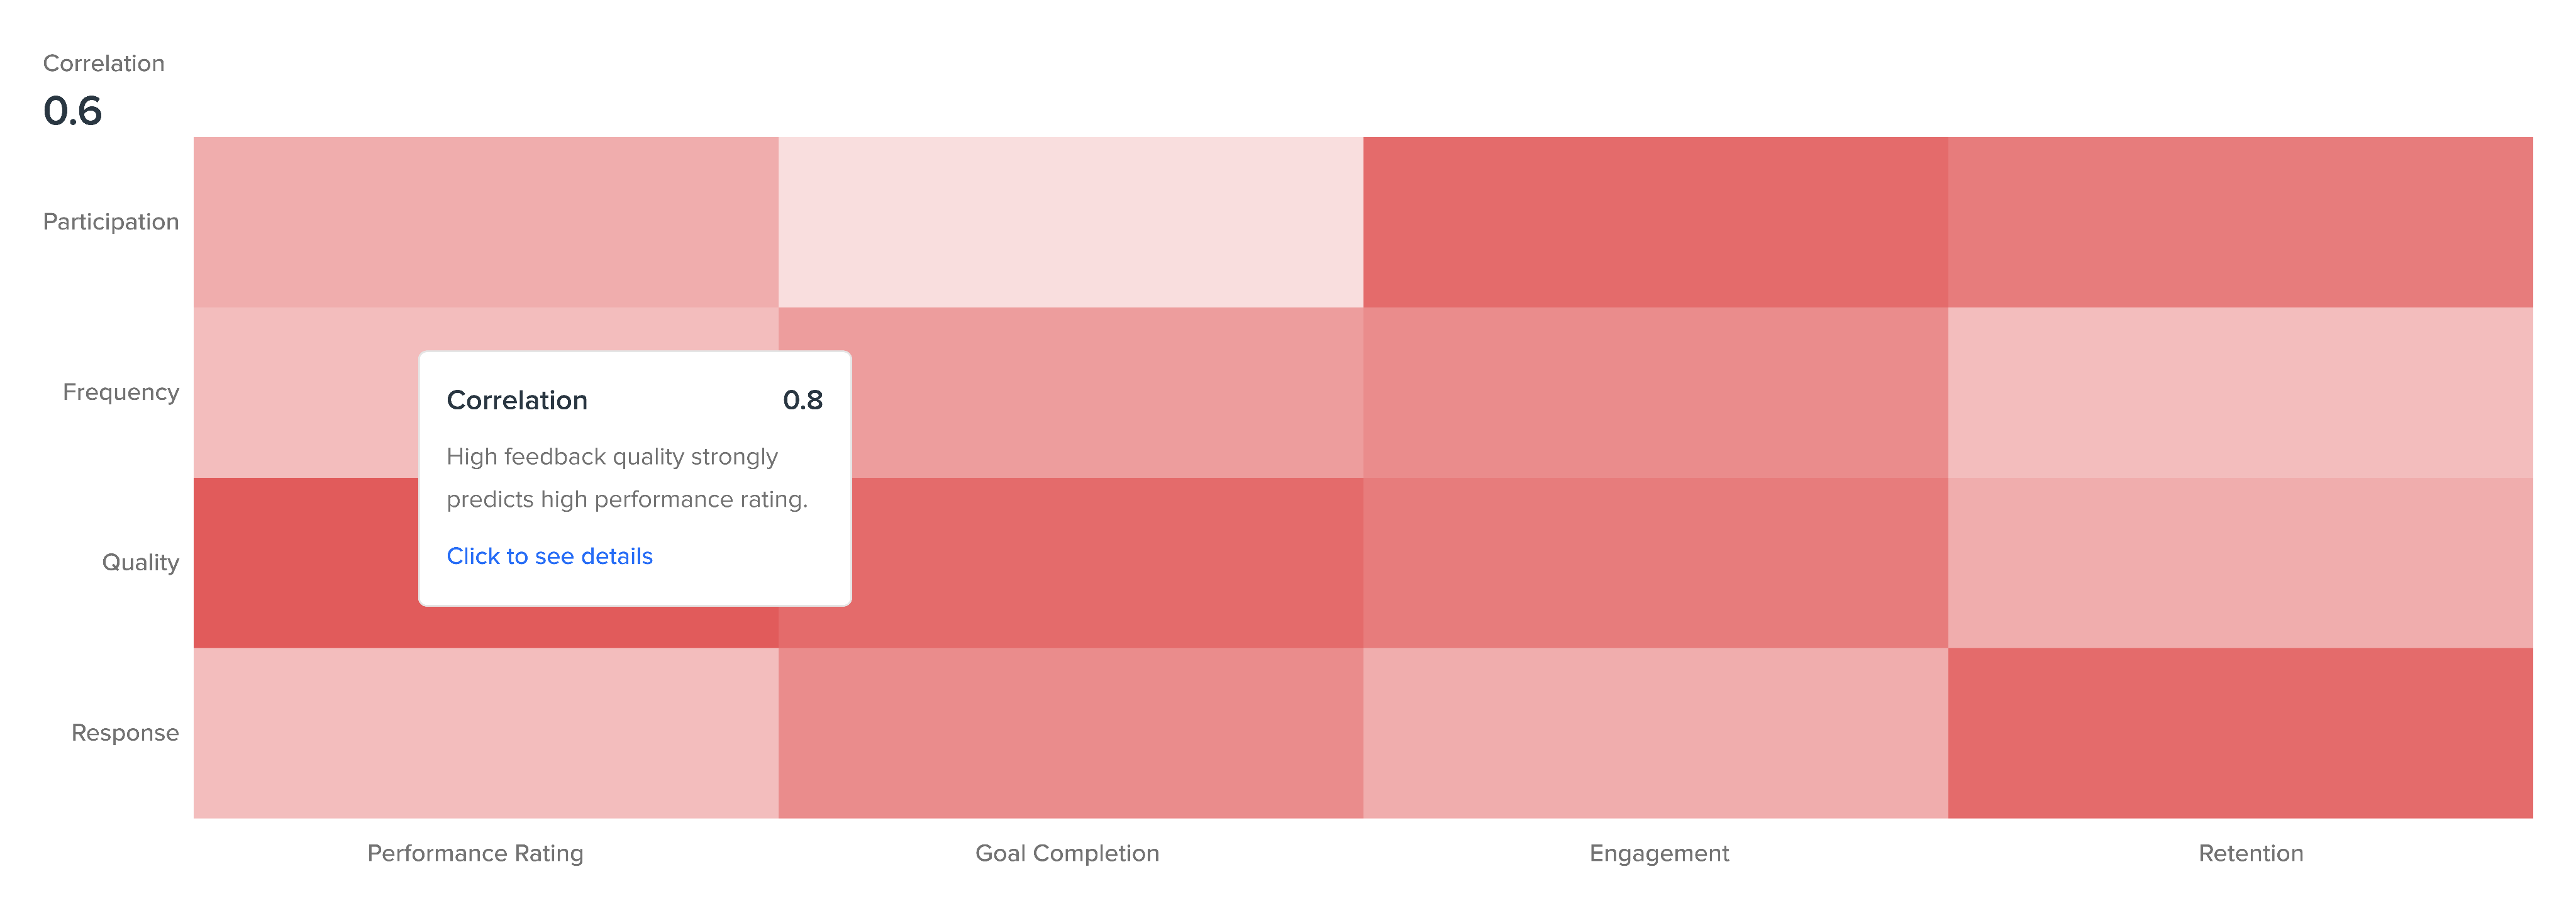Image resolution: width=2576 pixels, height=918 pixels.
Task: Click the Participation and Retention heatmap cell
Action: pyautogui.click(x=2240, y=222)
